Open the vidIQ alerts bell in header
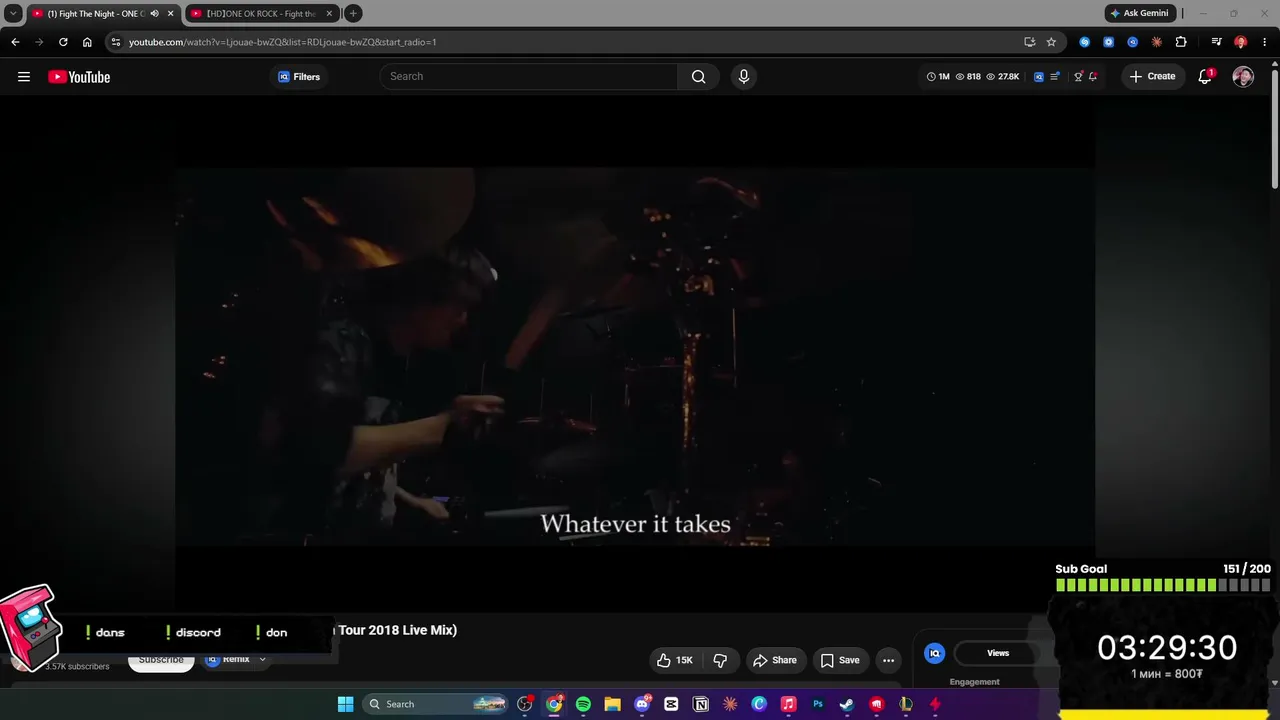 pos(1093,77)
